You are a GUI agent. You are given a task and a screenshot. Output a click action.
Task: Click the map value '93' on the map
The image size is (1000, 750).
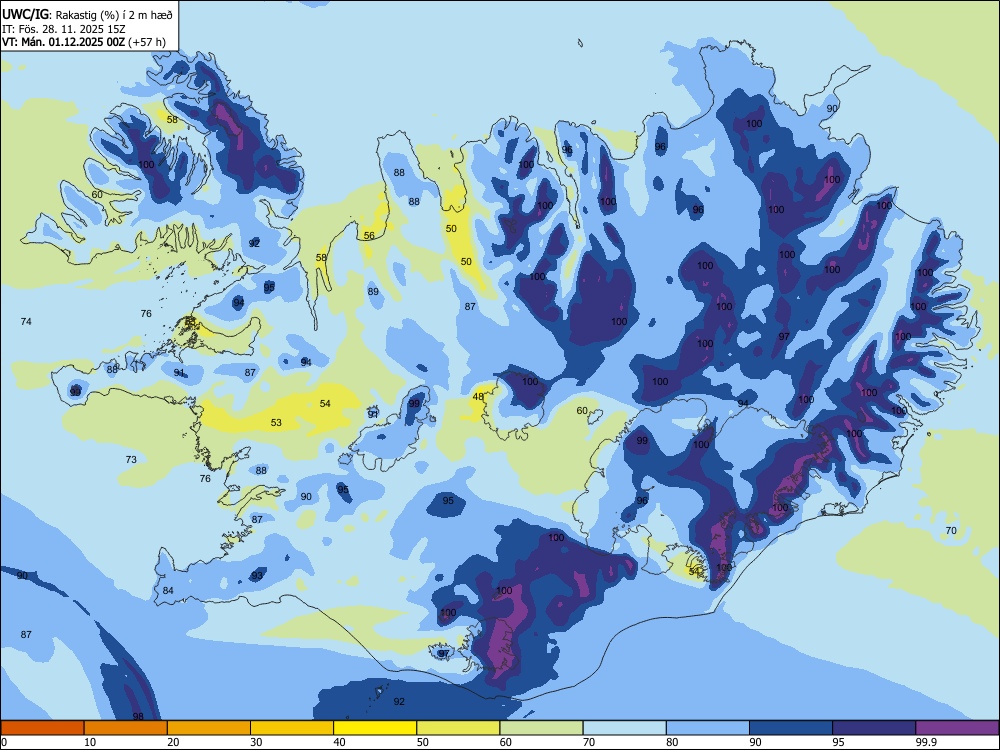(x=257, y=575)
